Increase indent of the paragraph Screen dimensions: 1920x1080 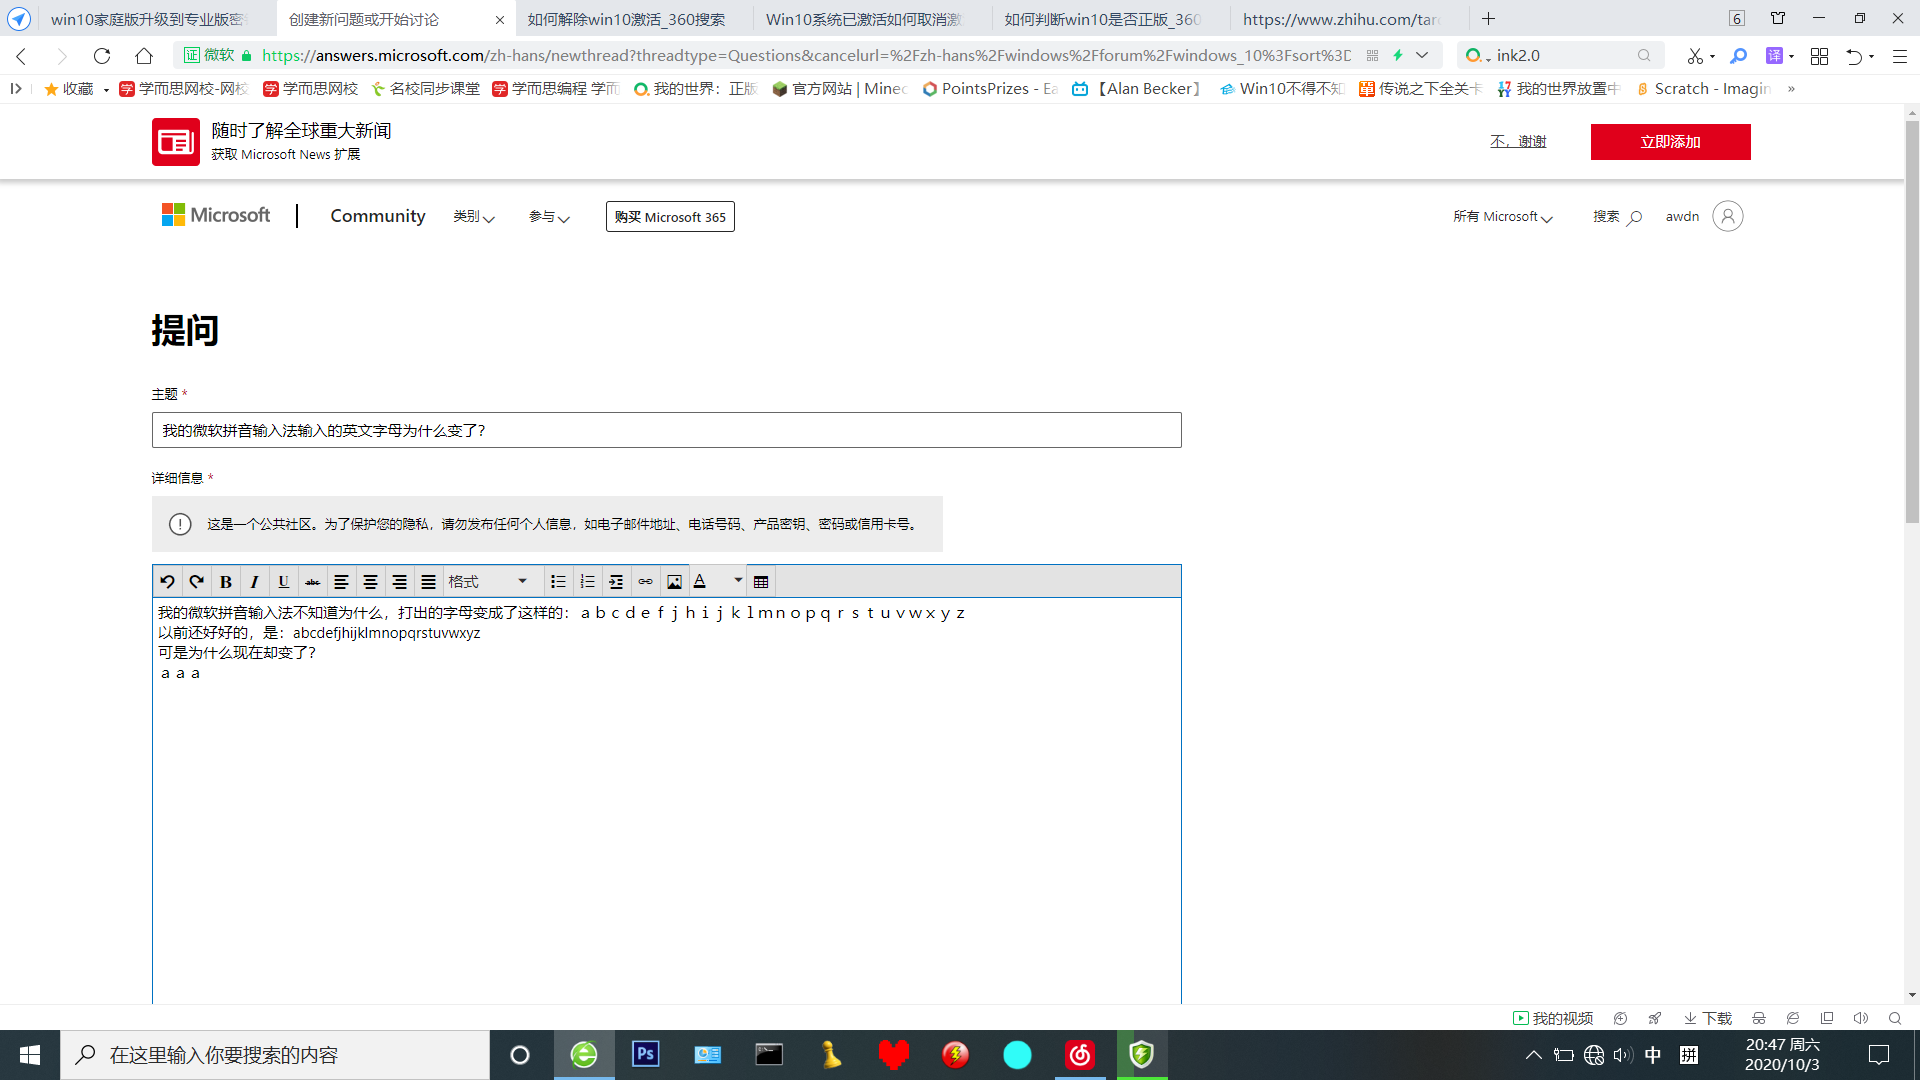[616, 582]
